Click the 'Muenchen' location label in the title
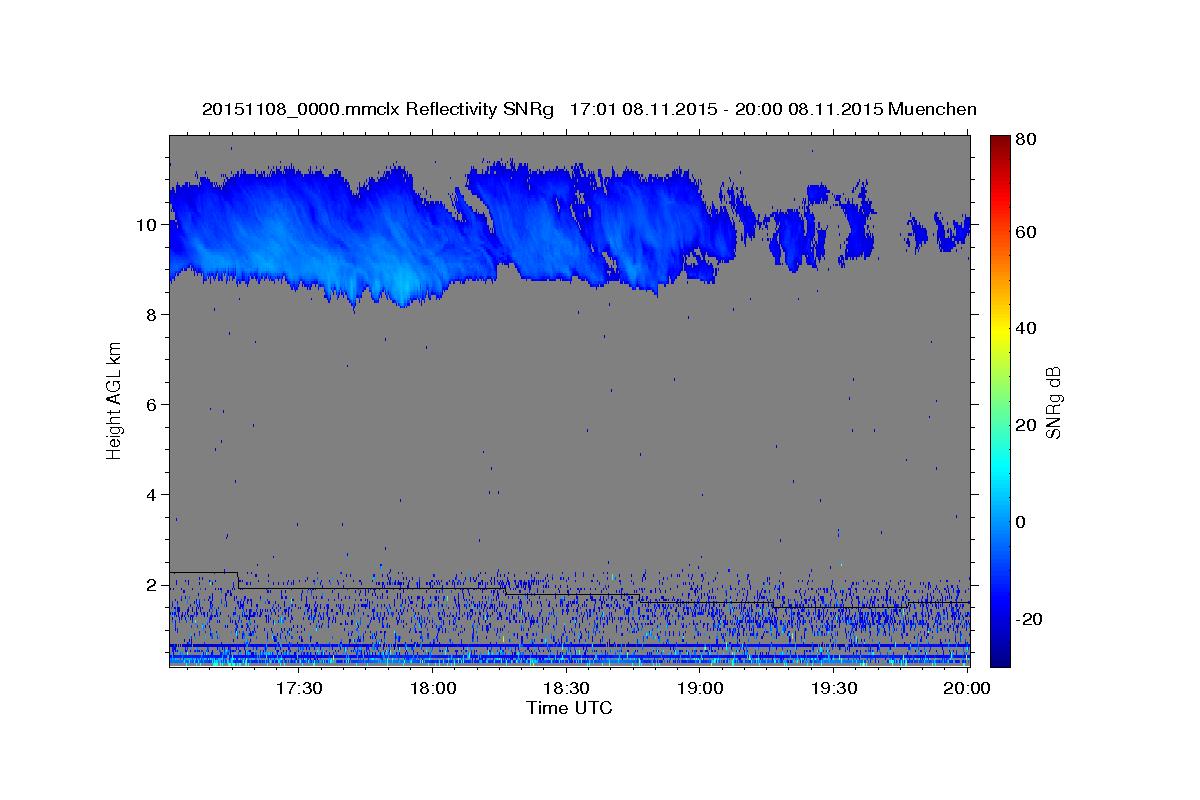1200x800 pixels. coord(932,109)
